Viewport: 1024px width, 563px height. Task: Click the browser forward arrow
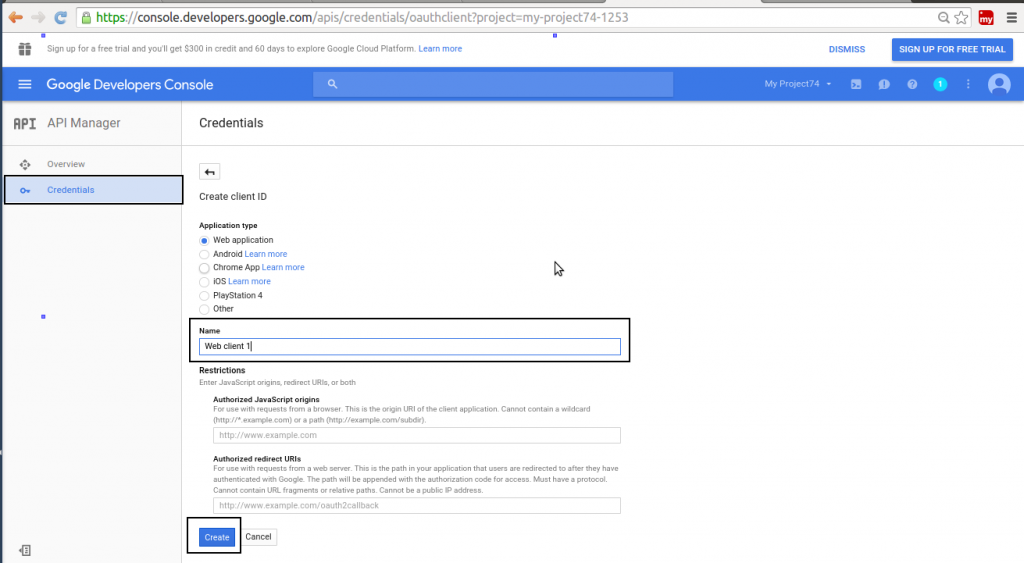[x=39, y=18]
